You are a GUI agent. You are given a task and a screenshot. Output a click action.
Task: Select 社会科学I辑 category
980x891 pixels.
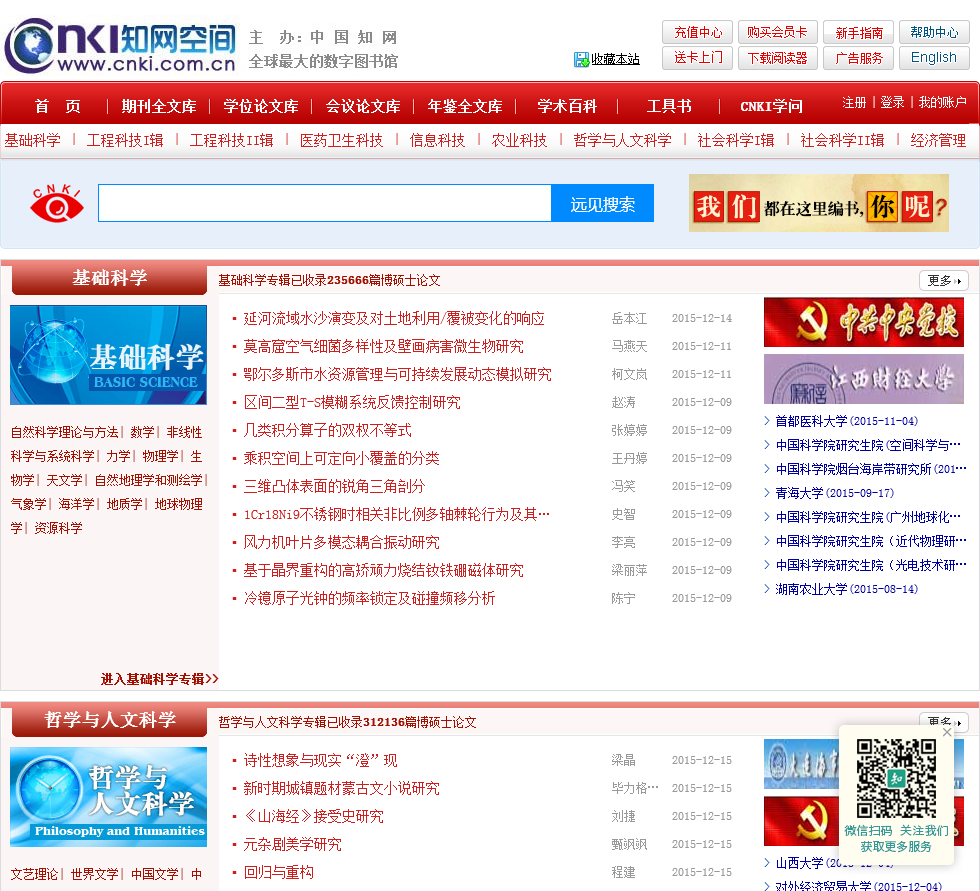pyautogui.click(x=736, y=141)
